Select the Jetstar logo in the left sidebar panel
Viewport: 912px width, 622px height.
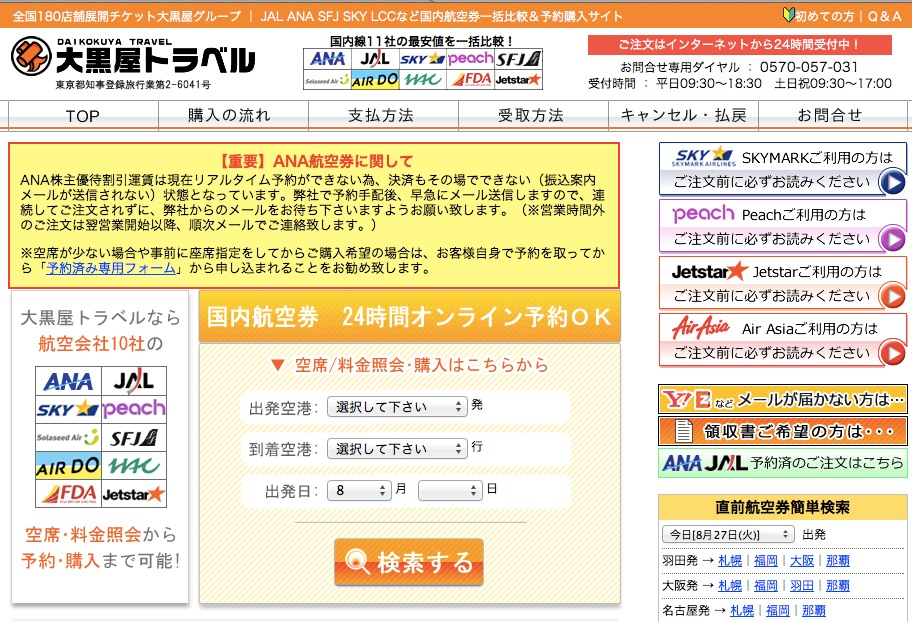134,495
